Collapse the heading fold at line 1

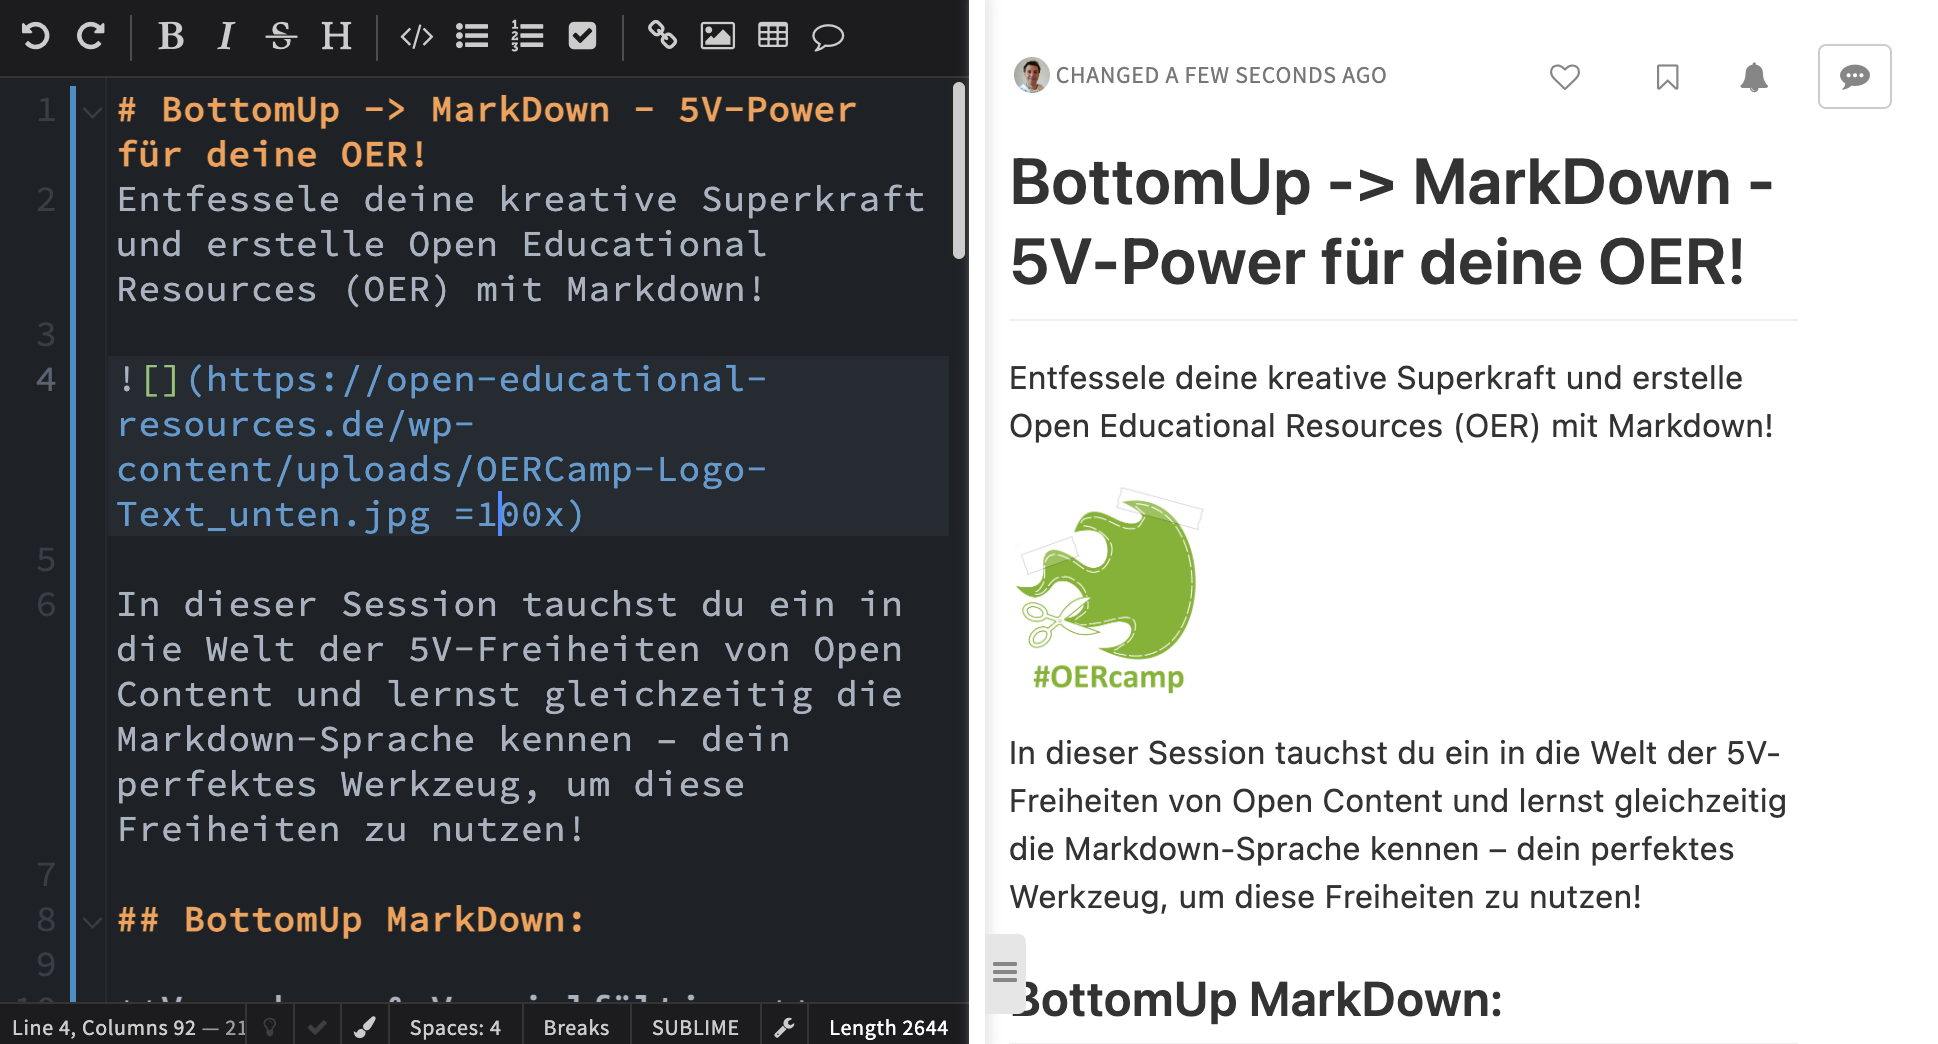point(92,111)
